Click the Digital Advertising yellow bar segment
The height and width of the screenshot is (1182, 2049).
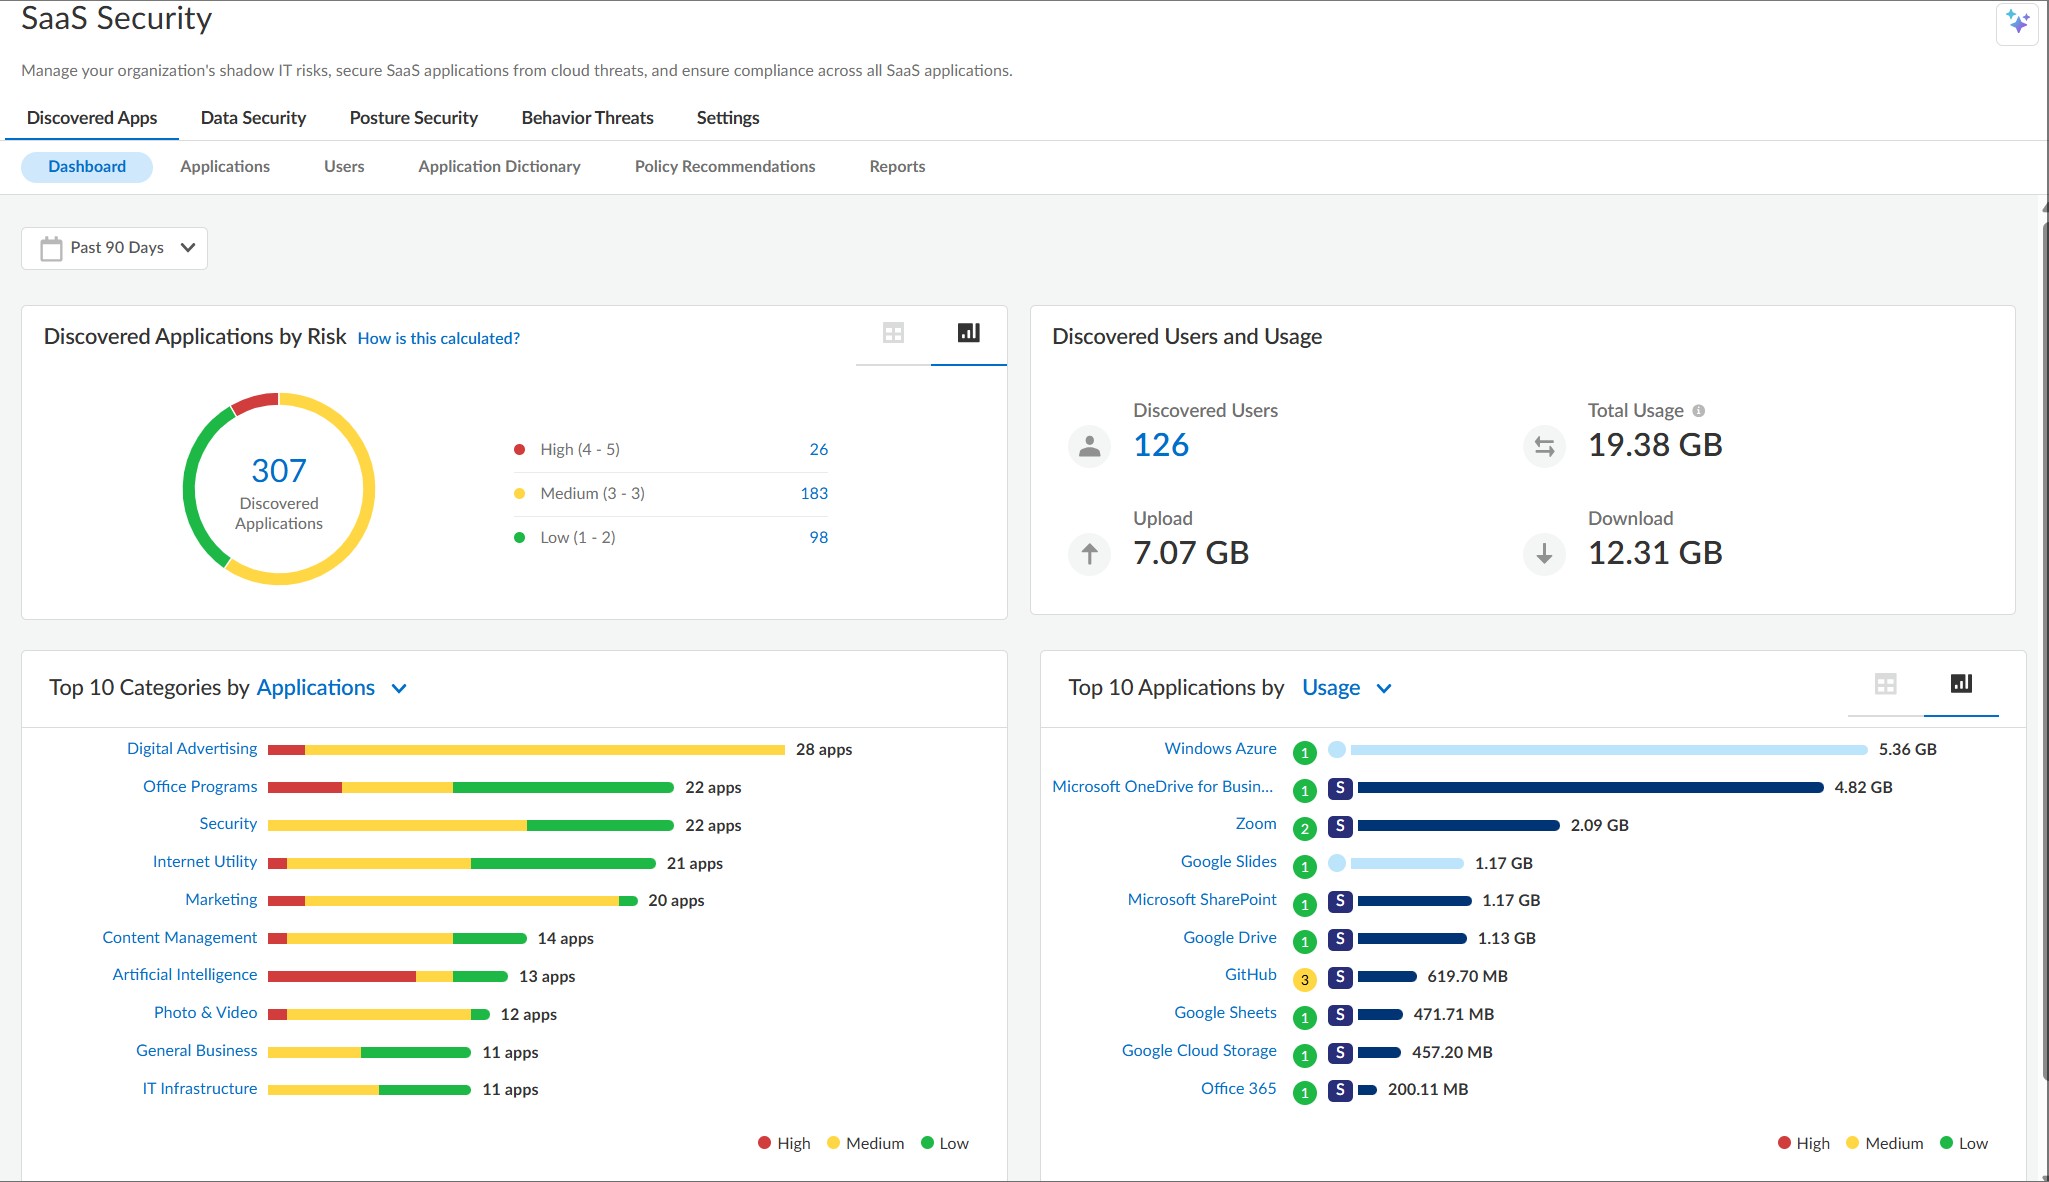pyautogui.click(x=545, y=750)
